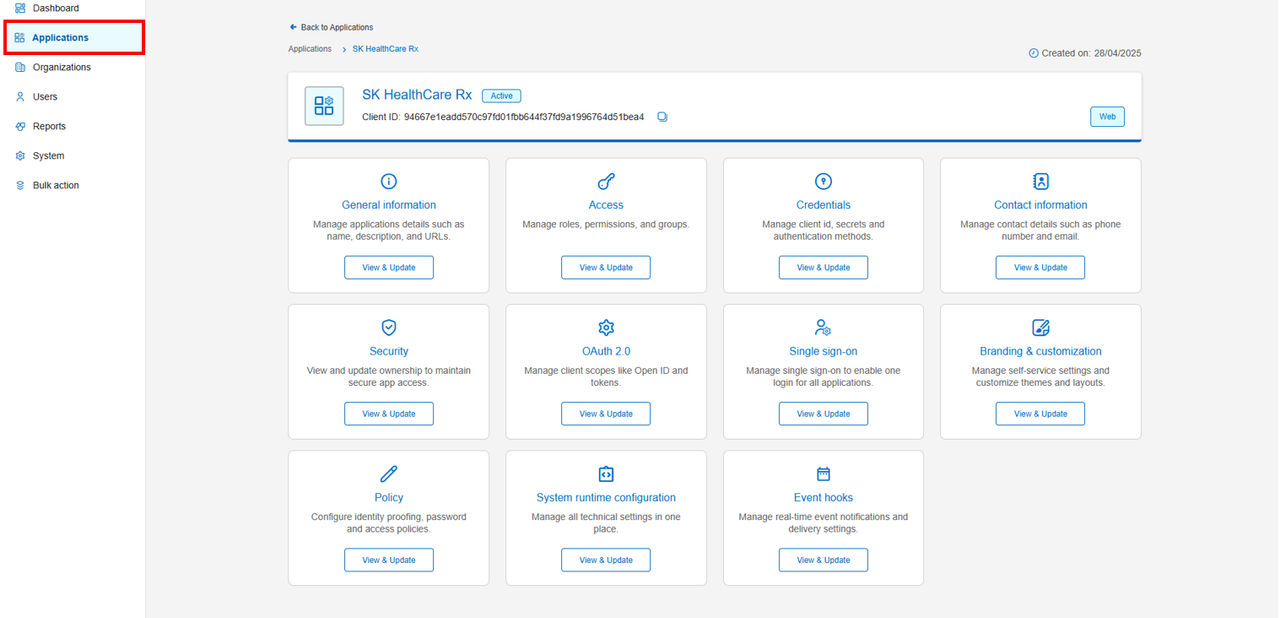Click View & Update under Branding & customization
The height and width of the screenshot is (618, 1280).
(x=1040, y=413)
